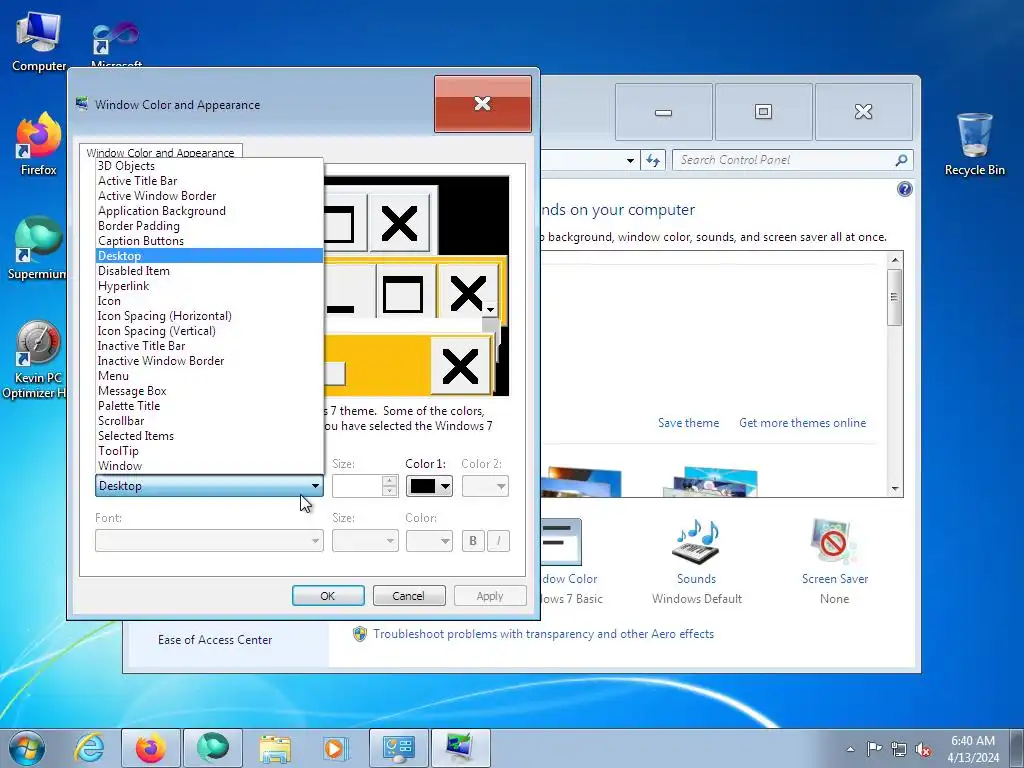Image resolution: width=1024 pixels, height=768 pixels.
Task: Select Window at bottom of item list
Action: (209, 466)
